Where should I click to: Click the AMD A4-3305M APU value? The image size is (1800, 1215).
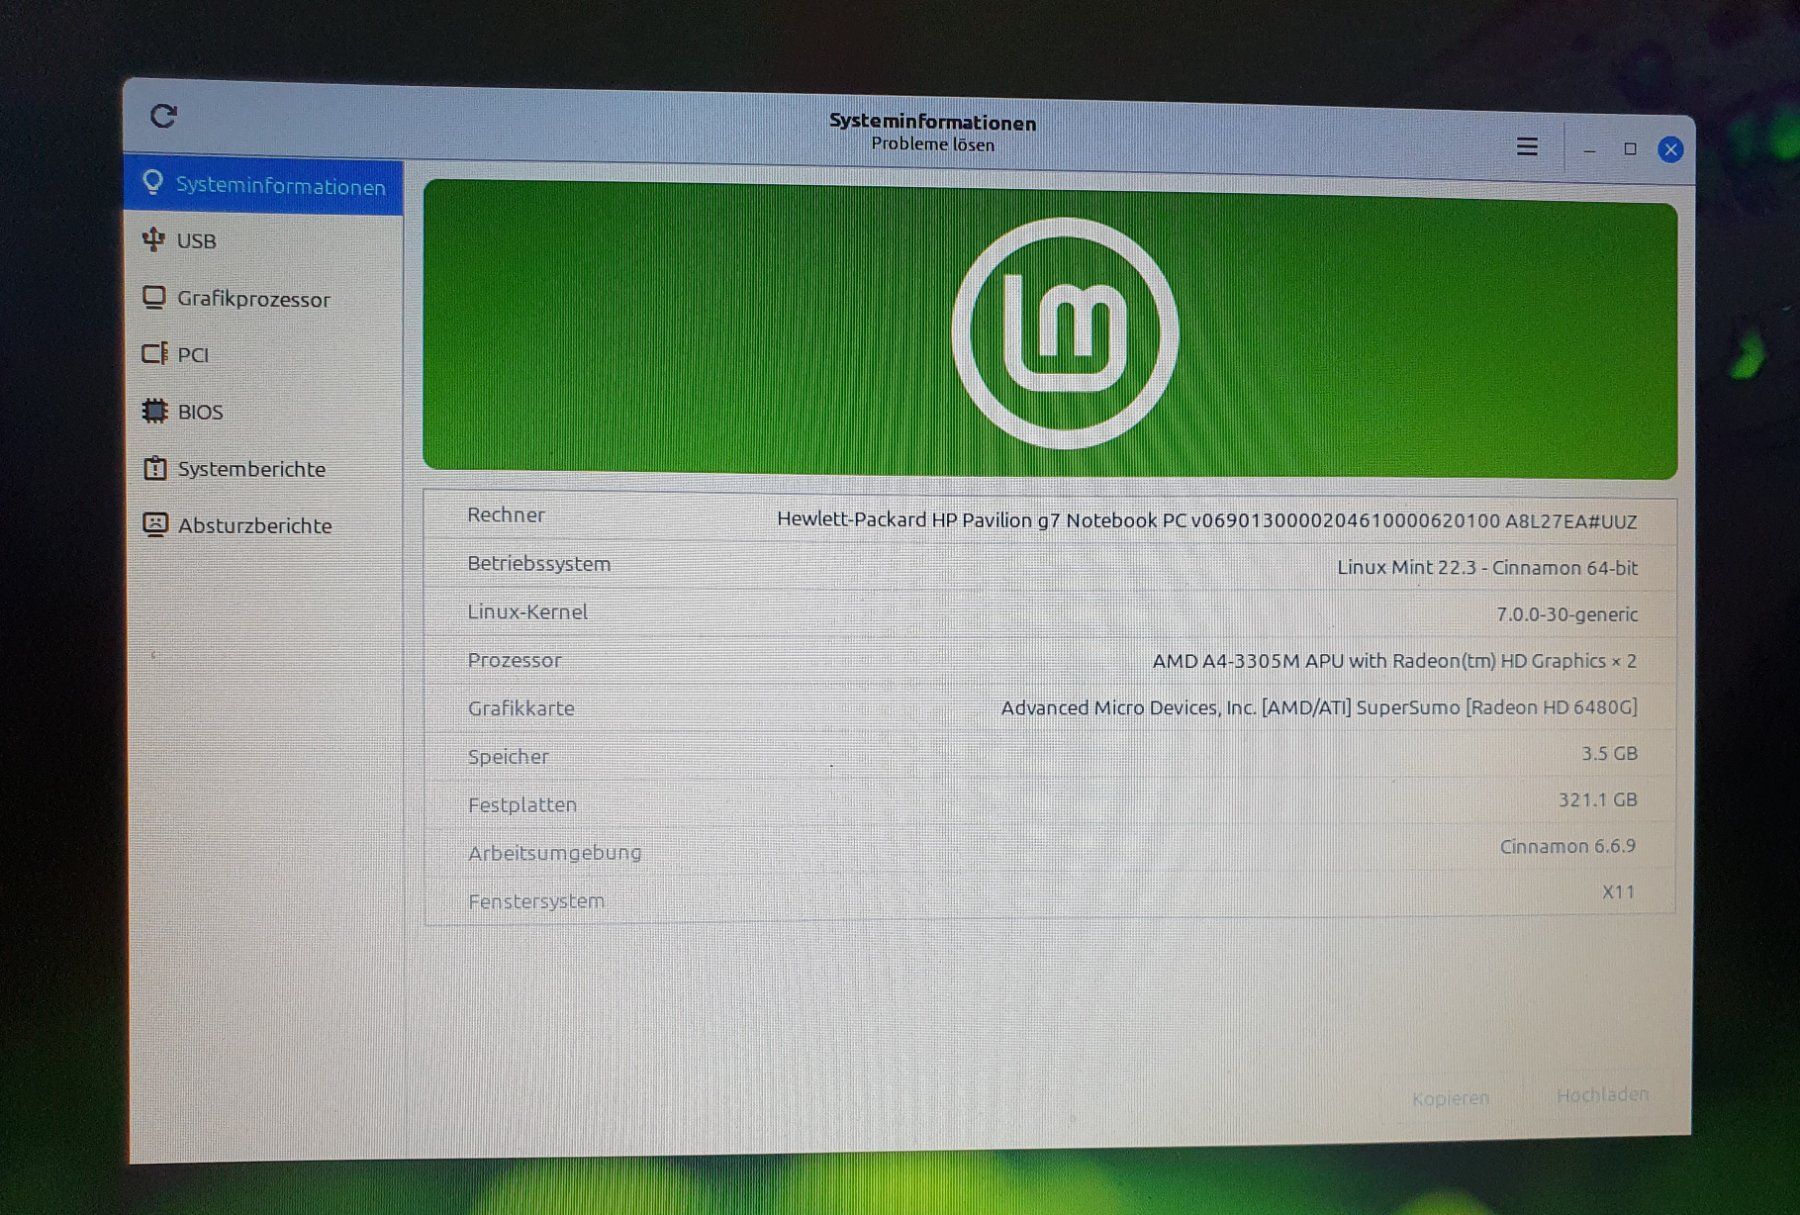[1395, 661]
